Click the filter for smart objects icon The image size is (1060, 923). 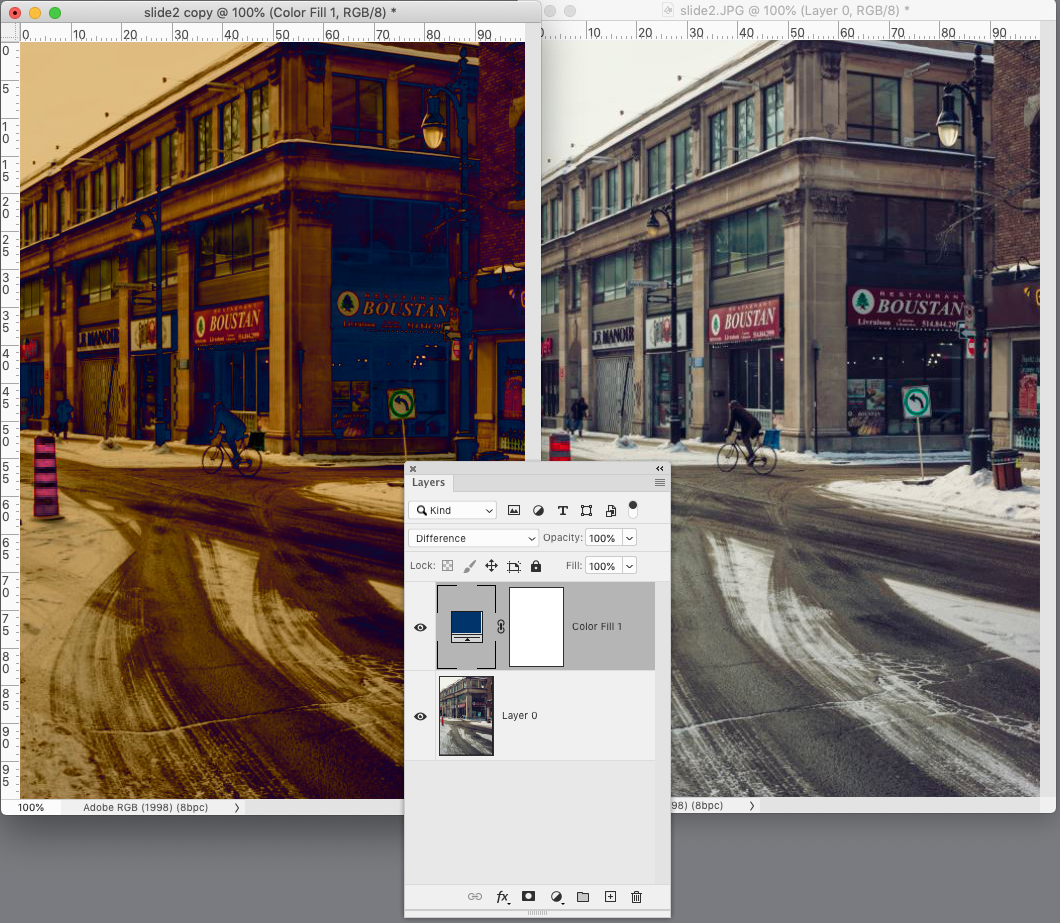[611, 510]
